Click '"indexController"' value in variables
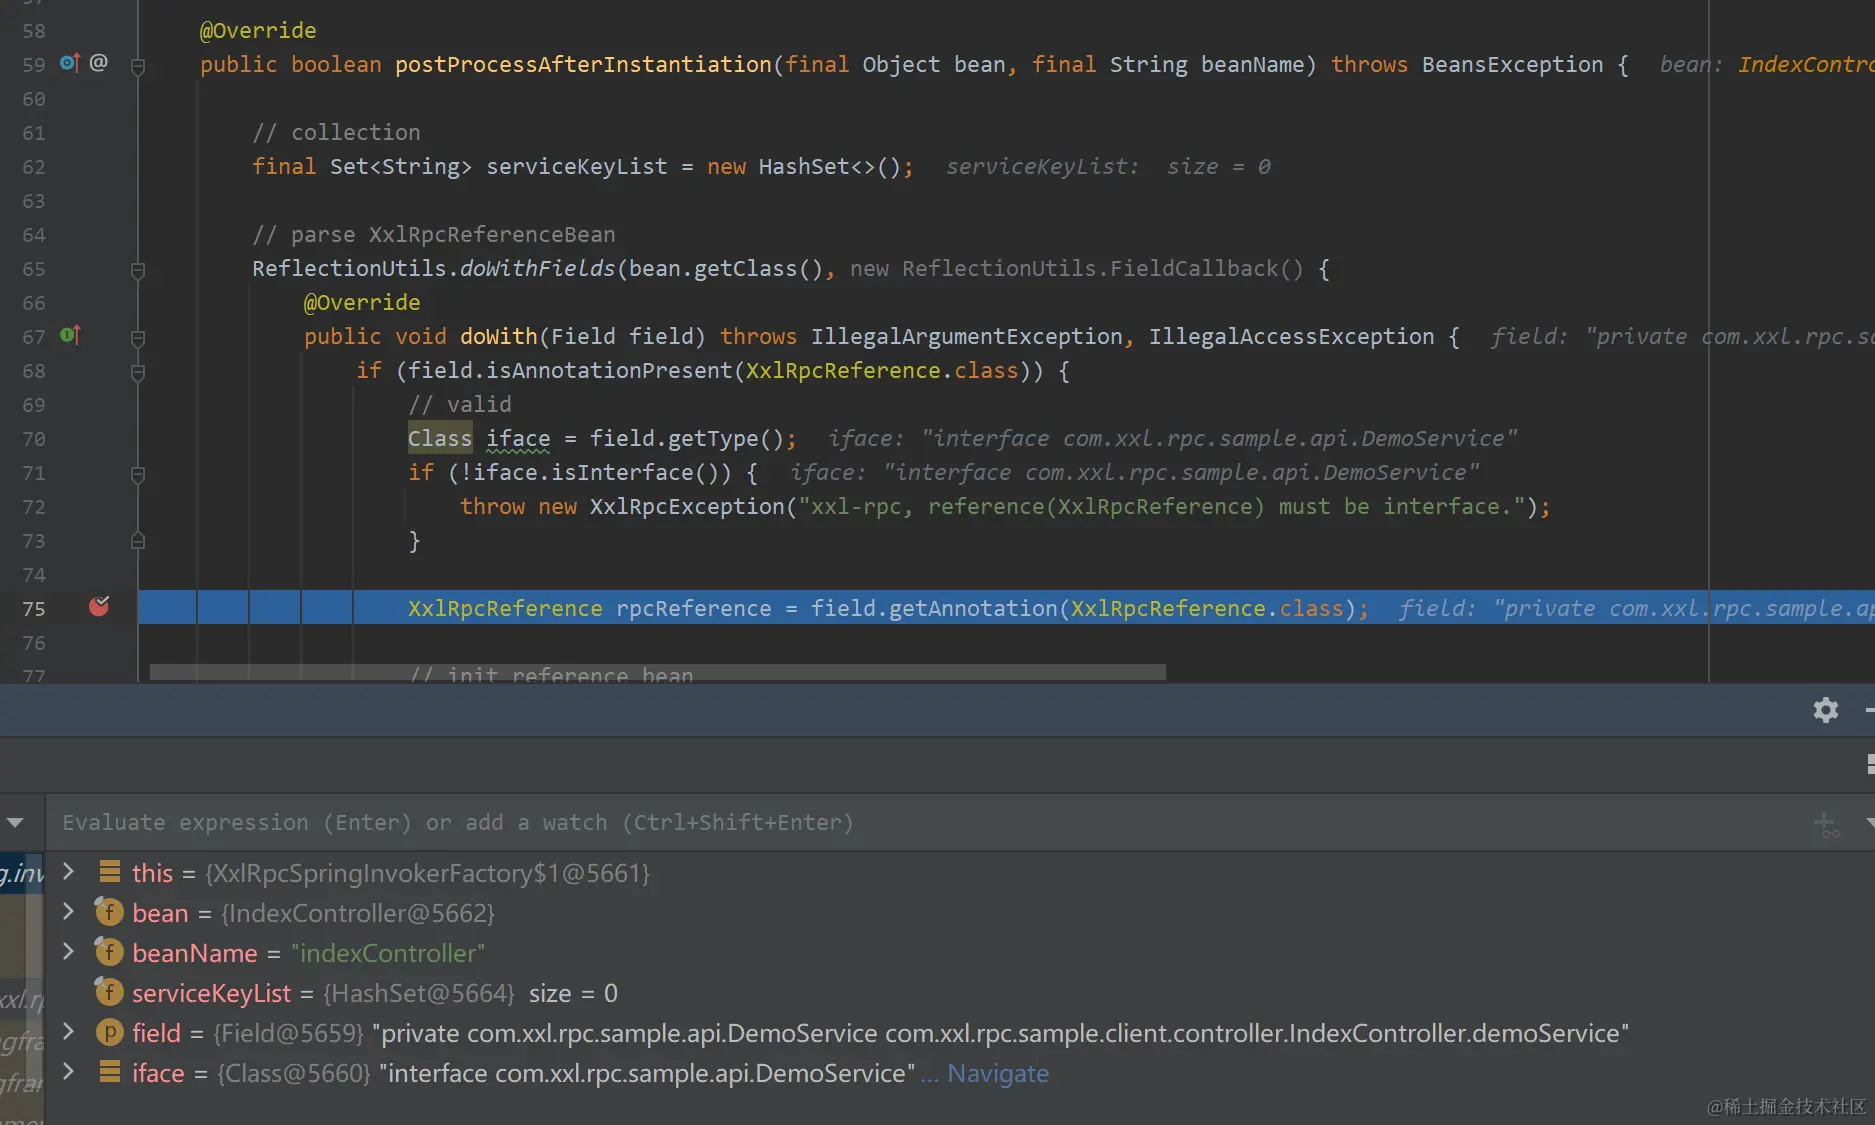The width and height of the screenshot is (1875, 1125). click(x=388, y=953)
